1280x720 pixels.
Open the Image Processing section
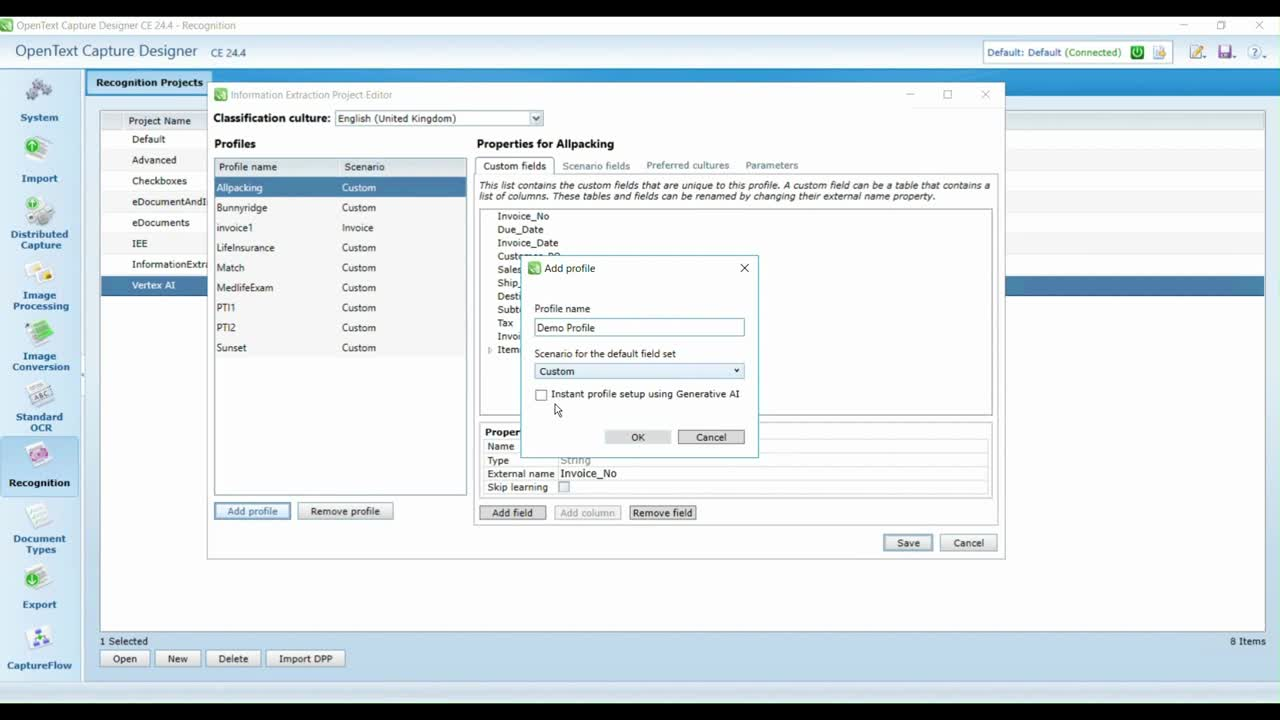pos(39,286)
